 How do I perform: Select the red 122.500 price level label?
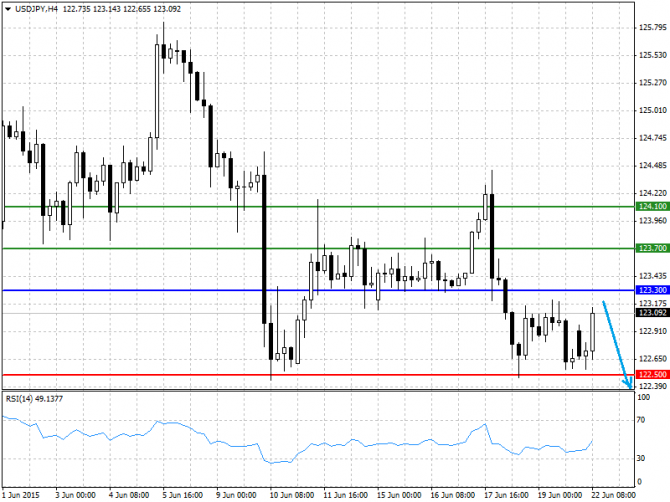click(652, 375)
